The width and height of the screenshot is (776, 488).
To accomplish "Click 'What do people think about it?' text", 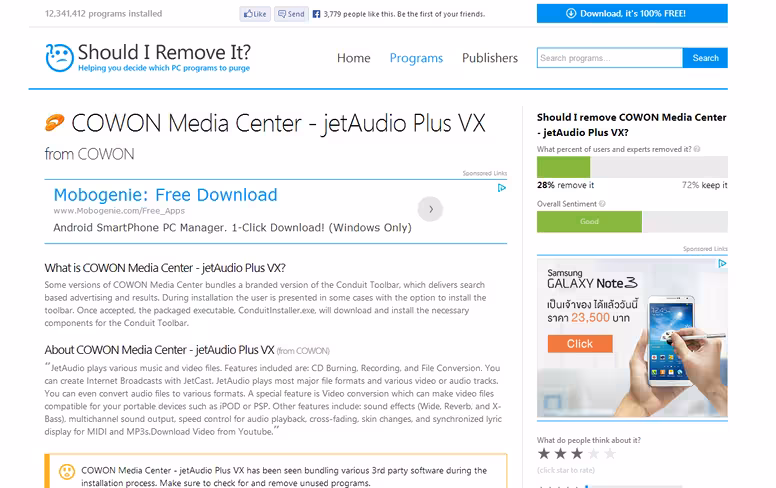I will 588,440.
